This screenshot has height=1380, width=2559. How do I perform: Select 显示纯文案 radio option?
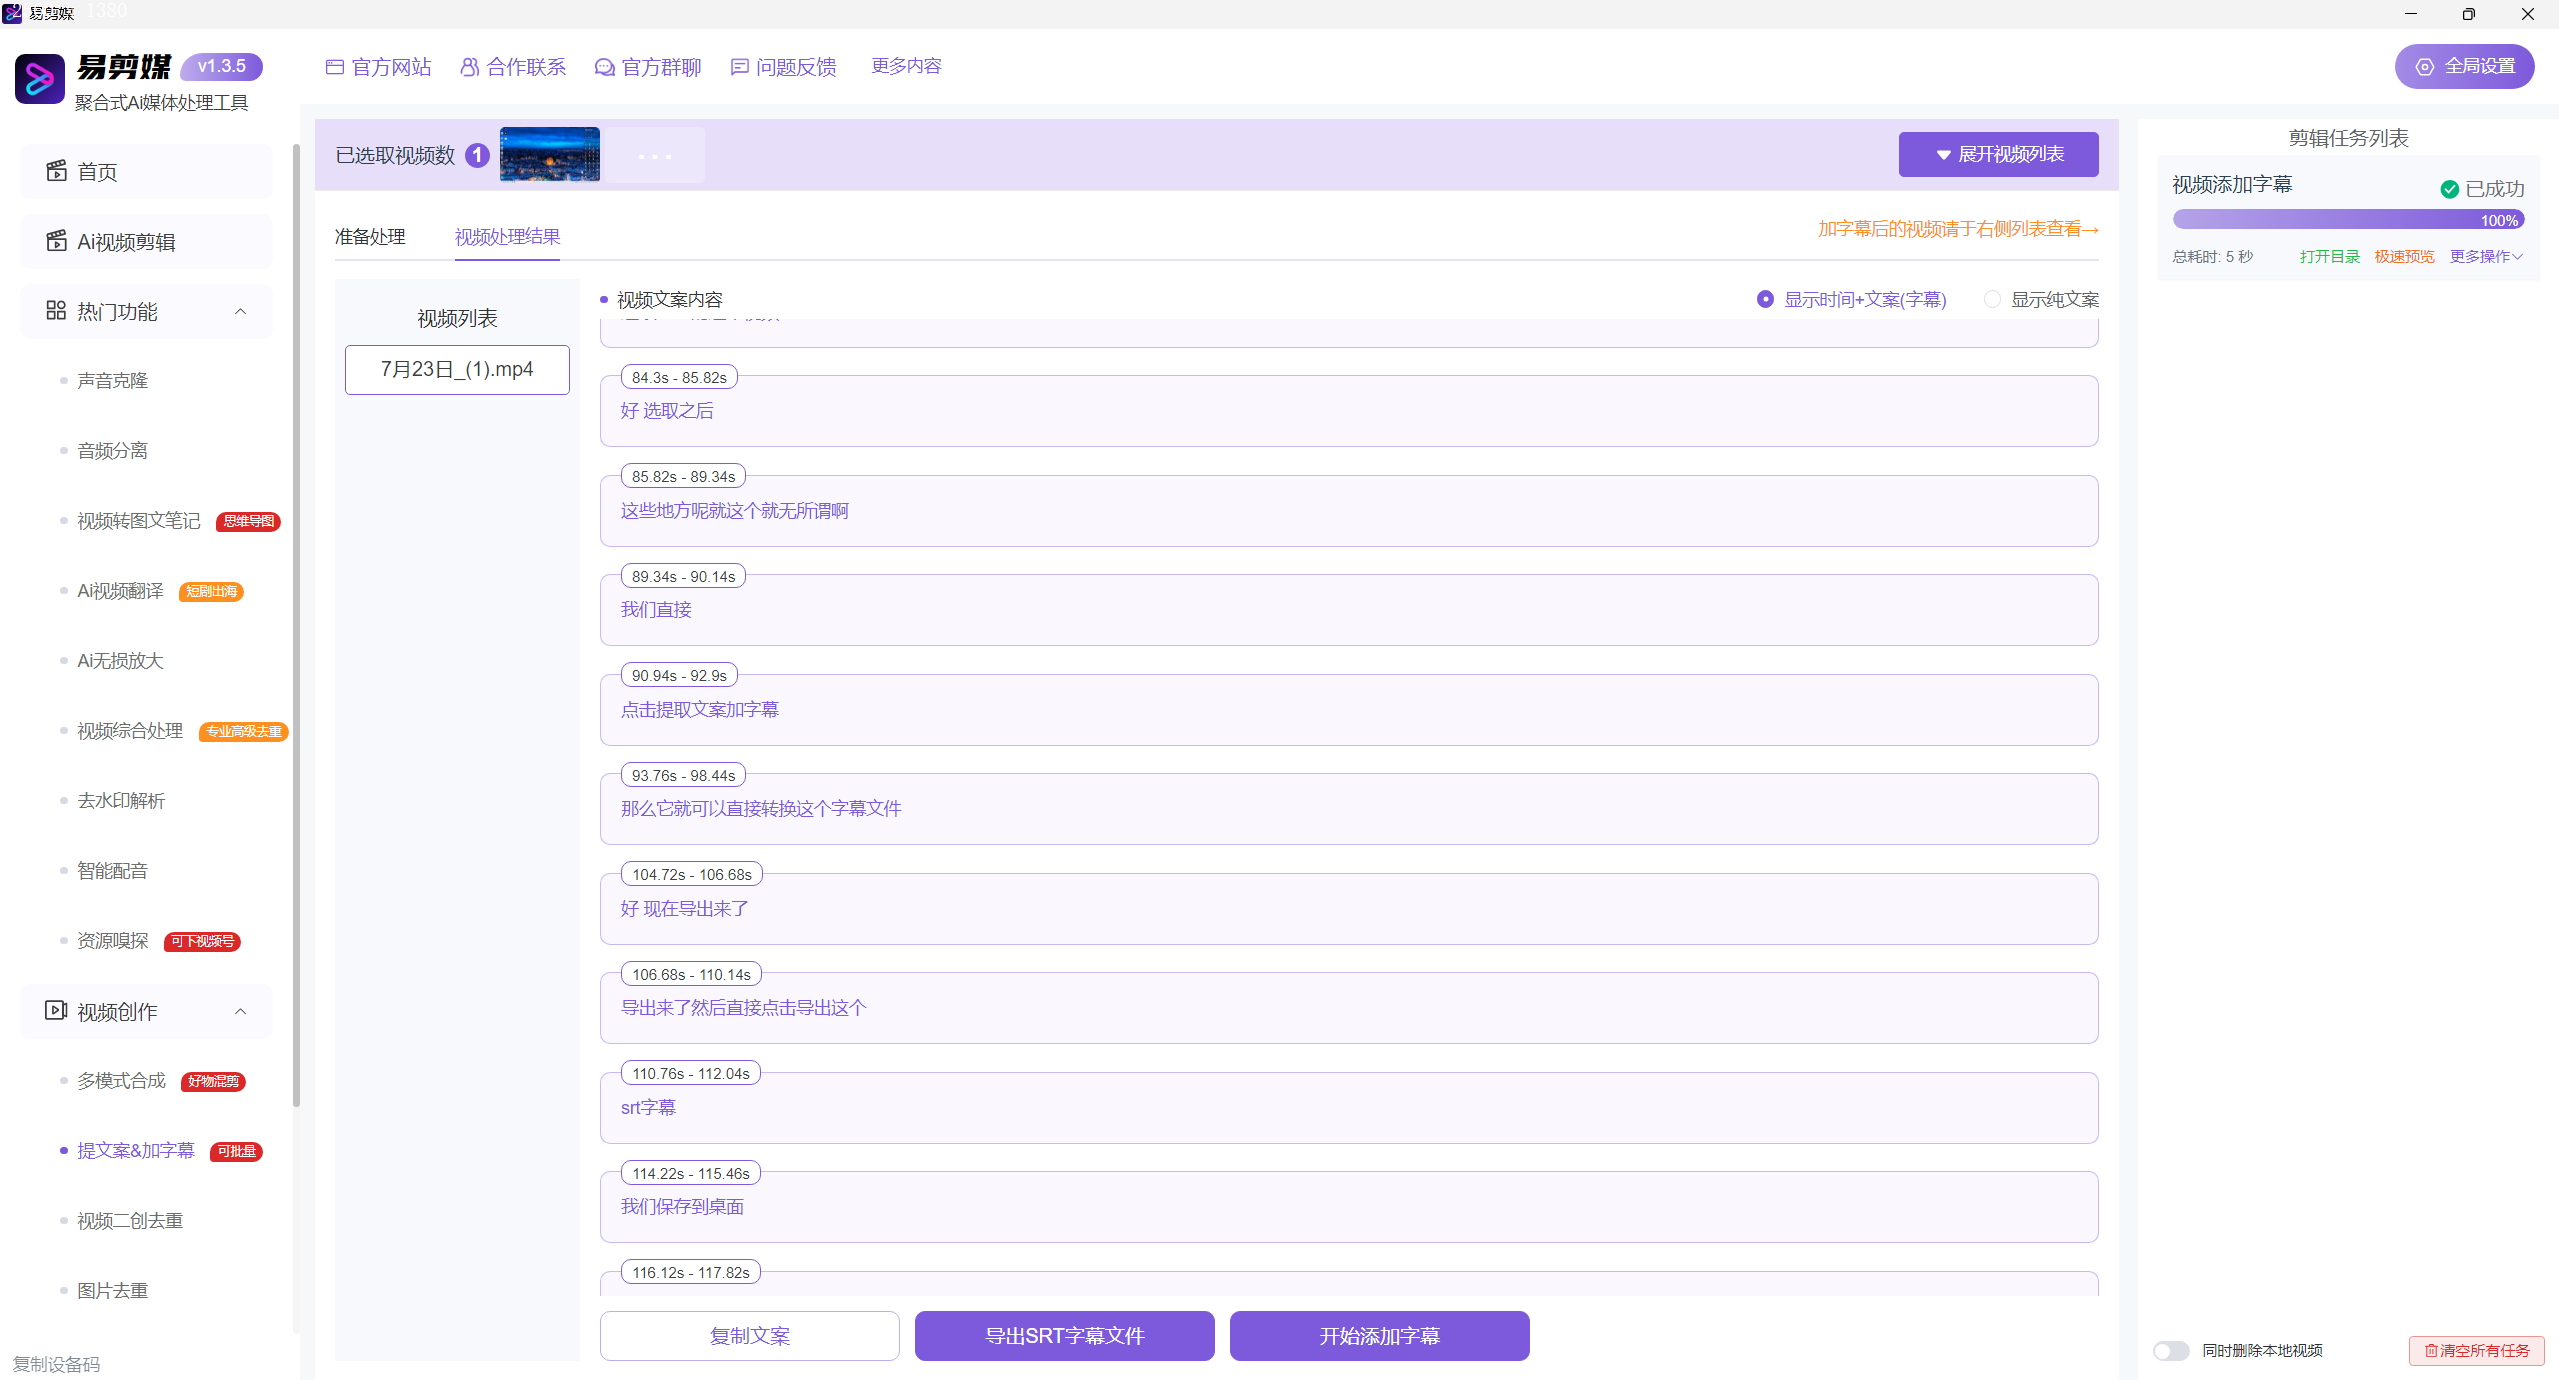(1992, 299)
